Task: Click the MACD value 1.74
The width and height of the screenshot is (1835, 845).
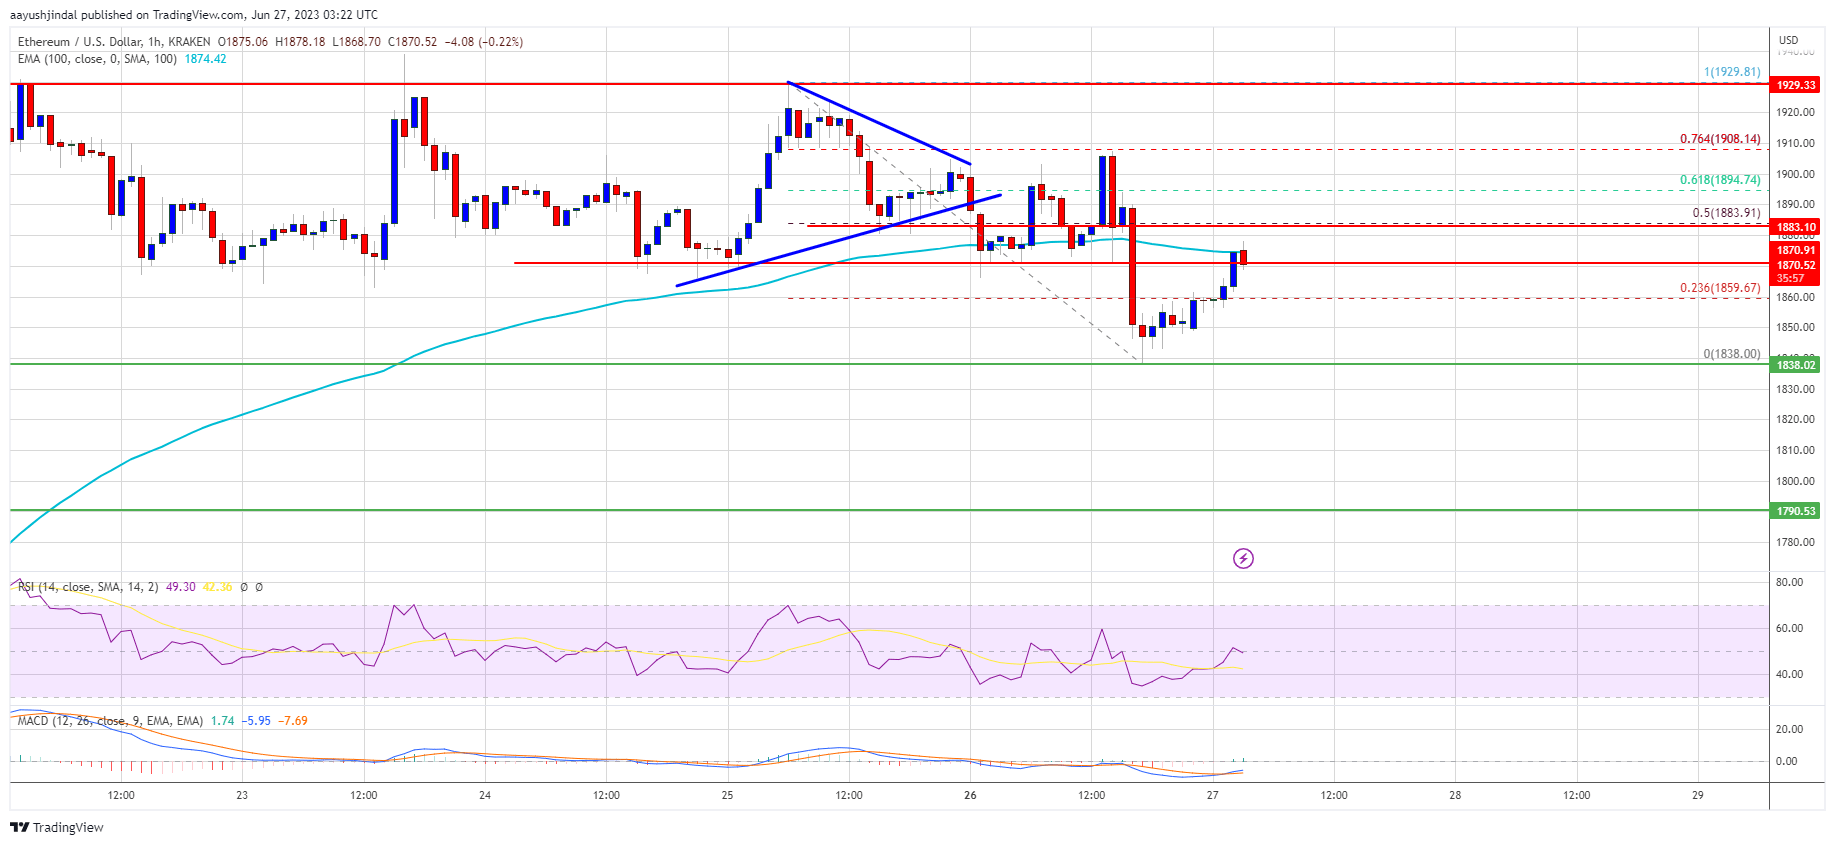Action: click(x=222, y=720)
